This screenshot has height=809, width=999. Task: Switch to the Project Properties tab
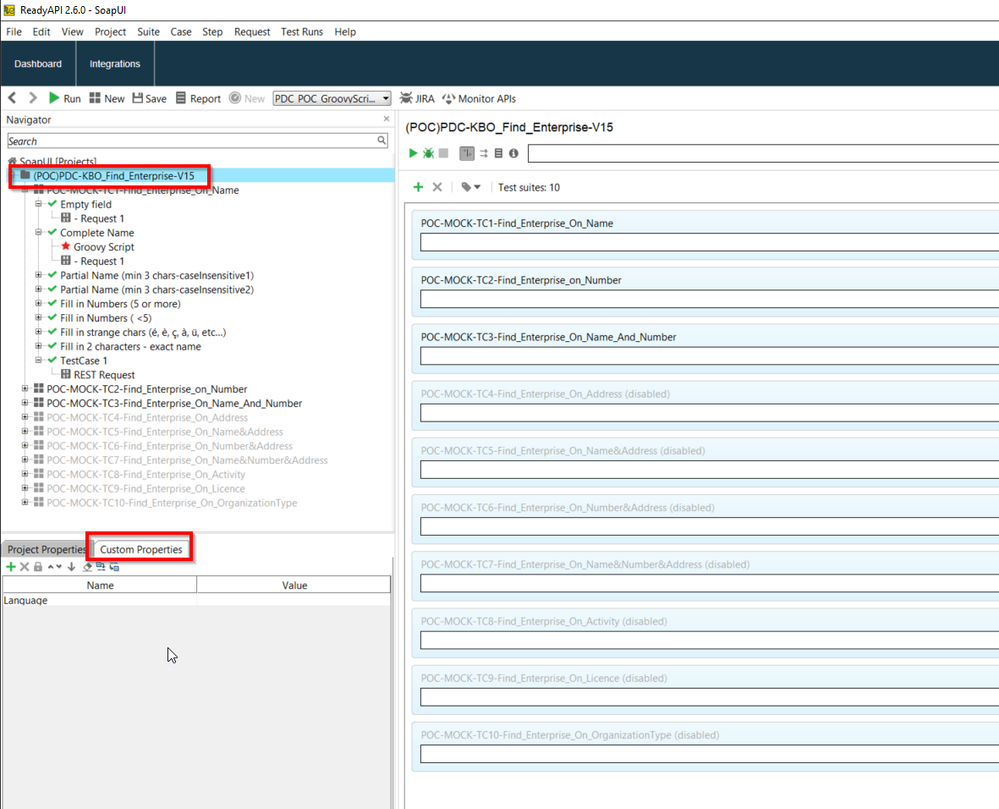click(x=46, y=549)
